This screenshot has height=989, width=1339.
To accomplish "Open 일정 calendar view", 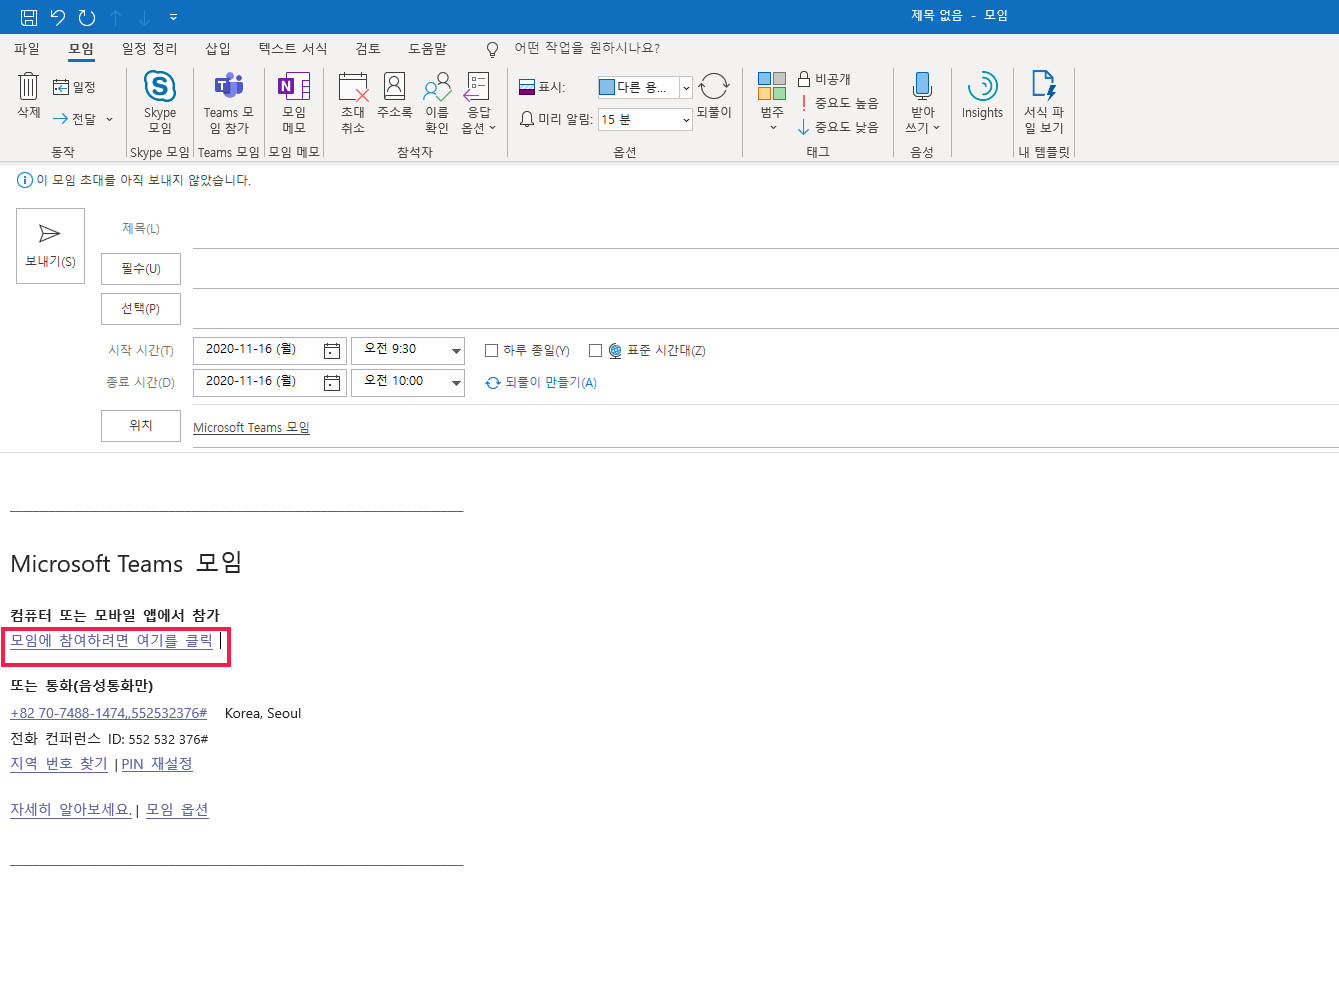I will tap(74, 88).
